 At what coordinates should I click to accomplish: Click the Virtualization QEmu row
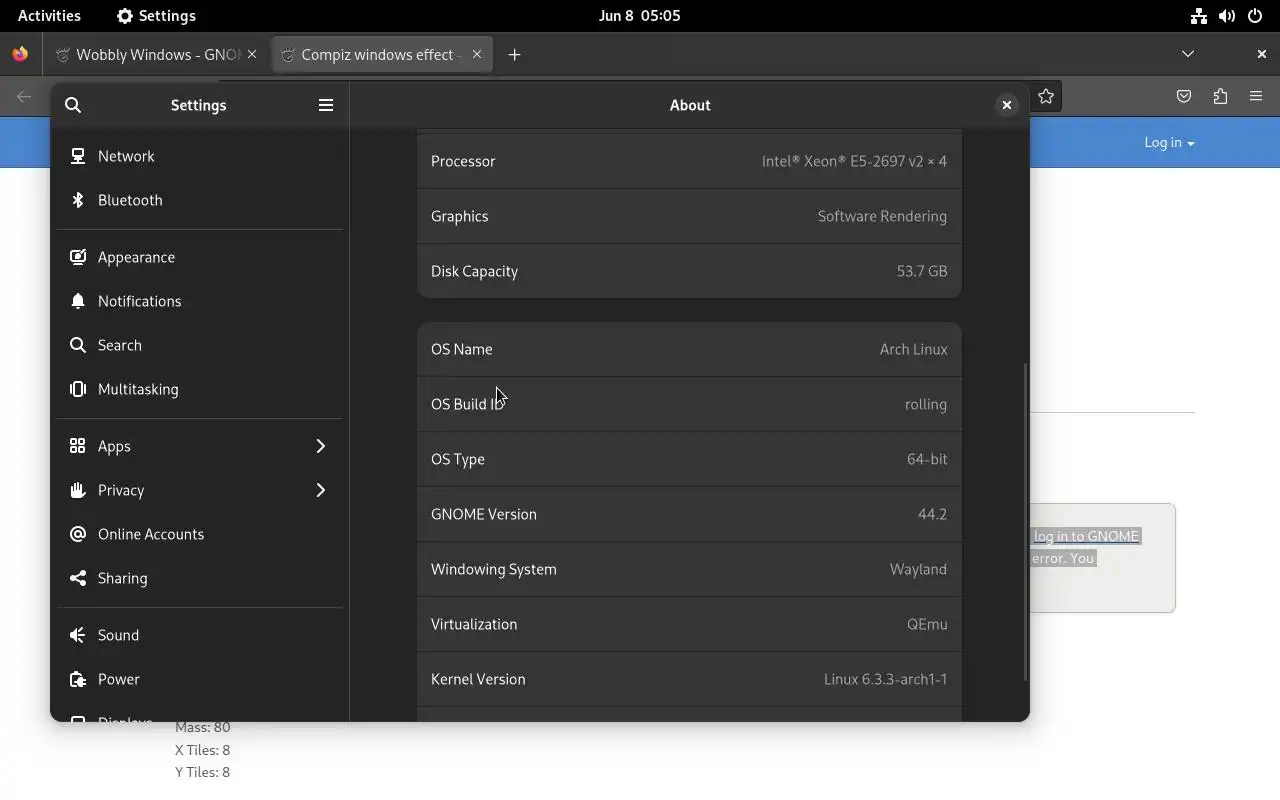point(689,624)
